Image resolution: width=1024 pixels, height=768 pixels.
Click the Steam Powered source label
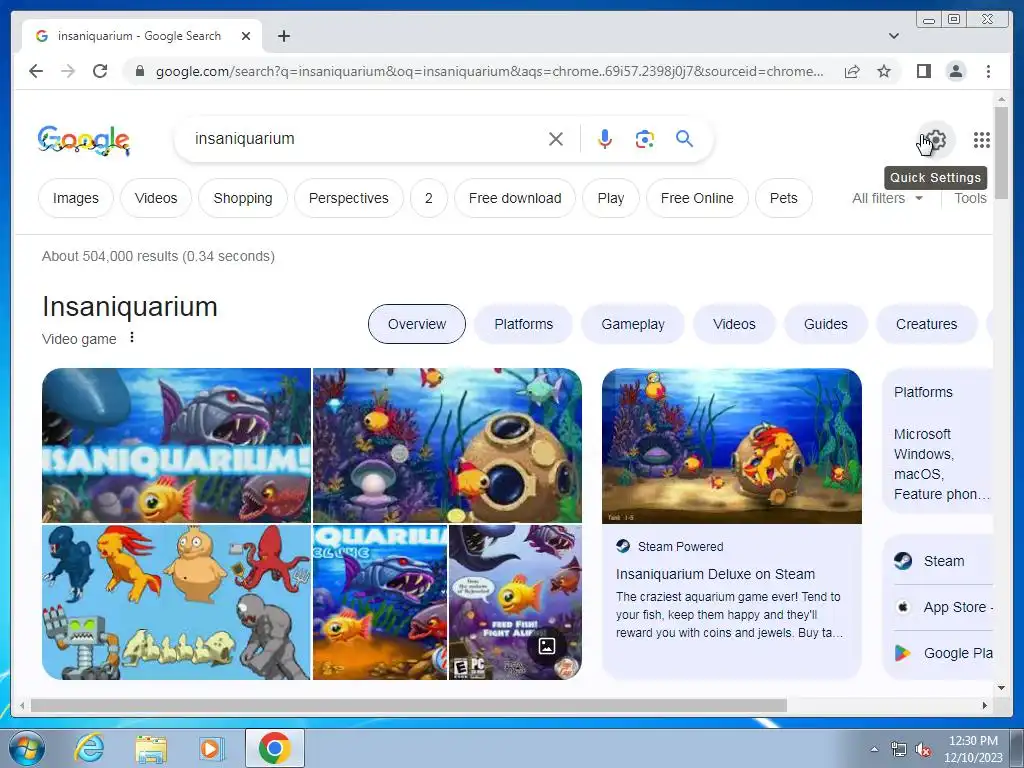[680, 547]
